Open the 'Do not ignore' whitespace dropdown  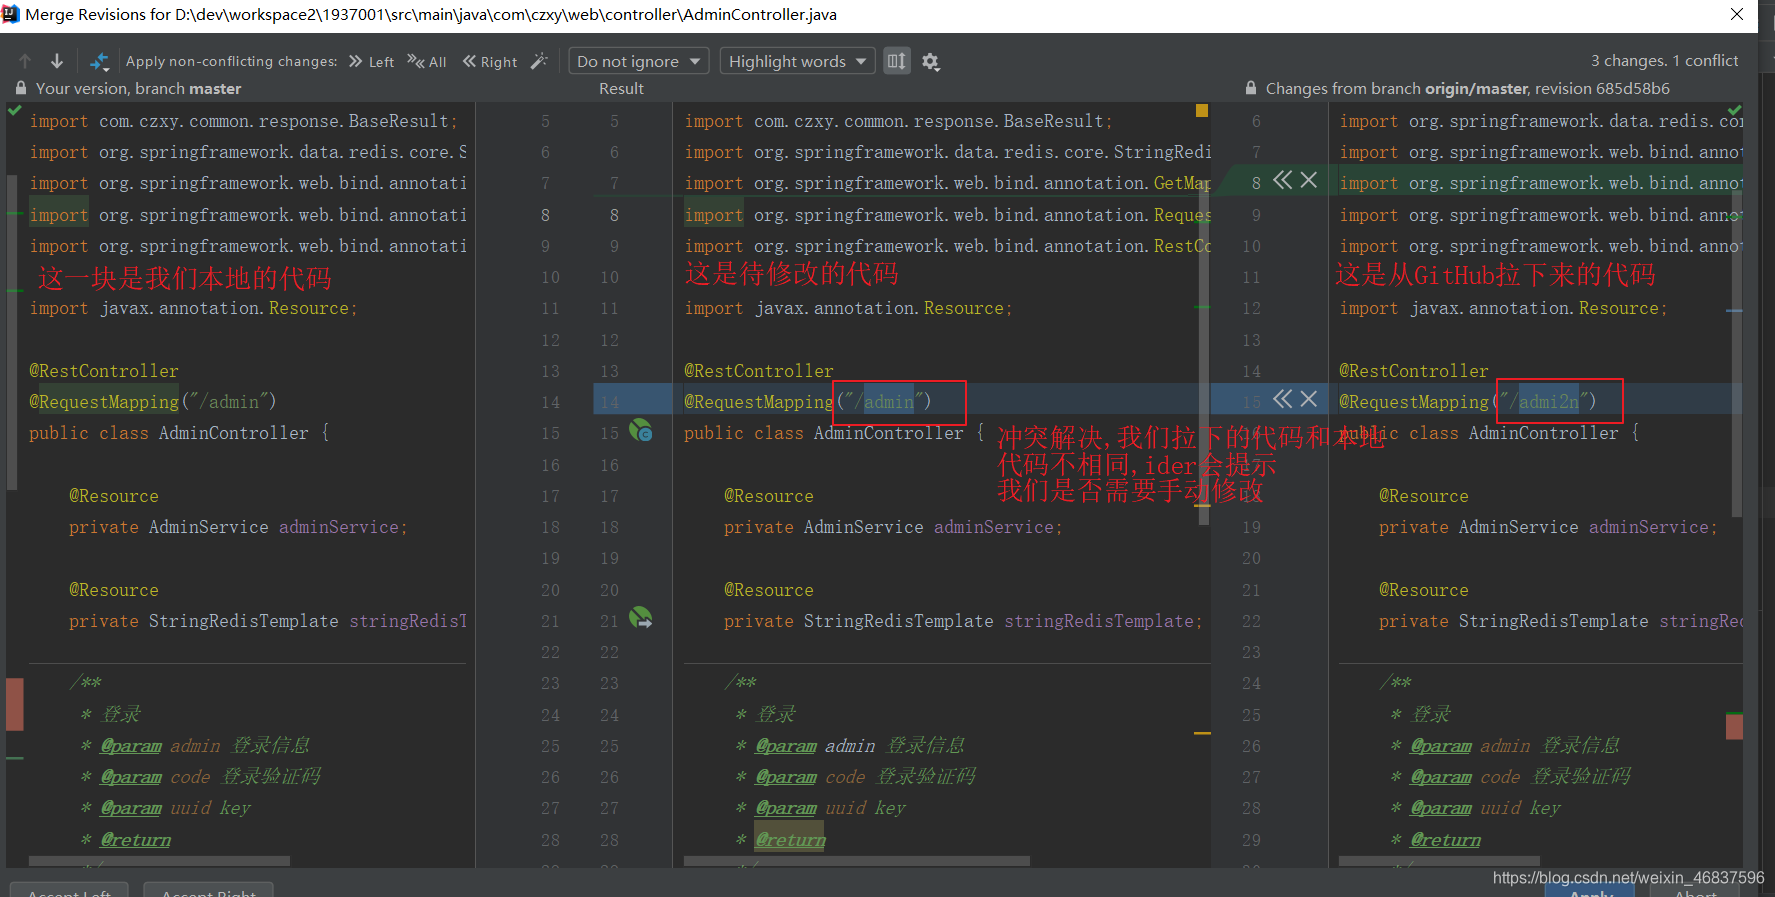[x=639, y=61]
